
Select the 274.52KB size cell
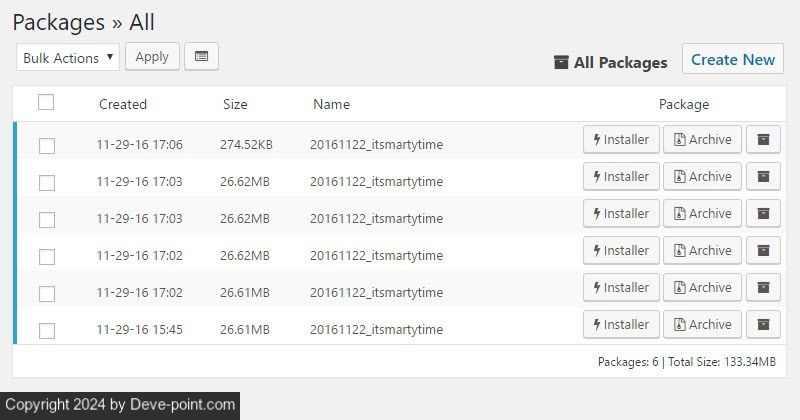[x=246, y=144]
